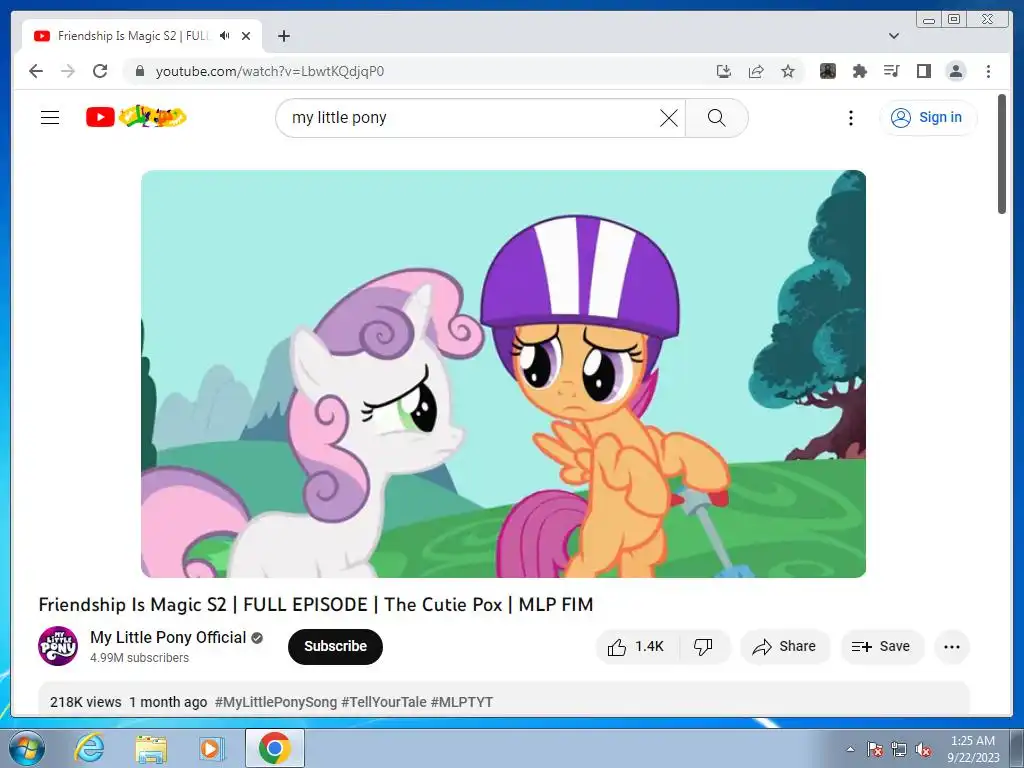Image resolution: width=1024 pixels, height=768 pixels.
Task: Open the My Little Pony channel avatar
Action: tap(58, 646)
